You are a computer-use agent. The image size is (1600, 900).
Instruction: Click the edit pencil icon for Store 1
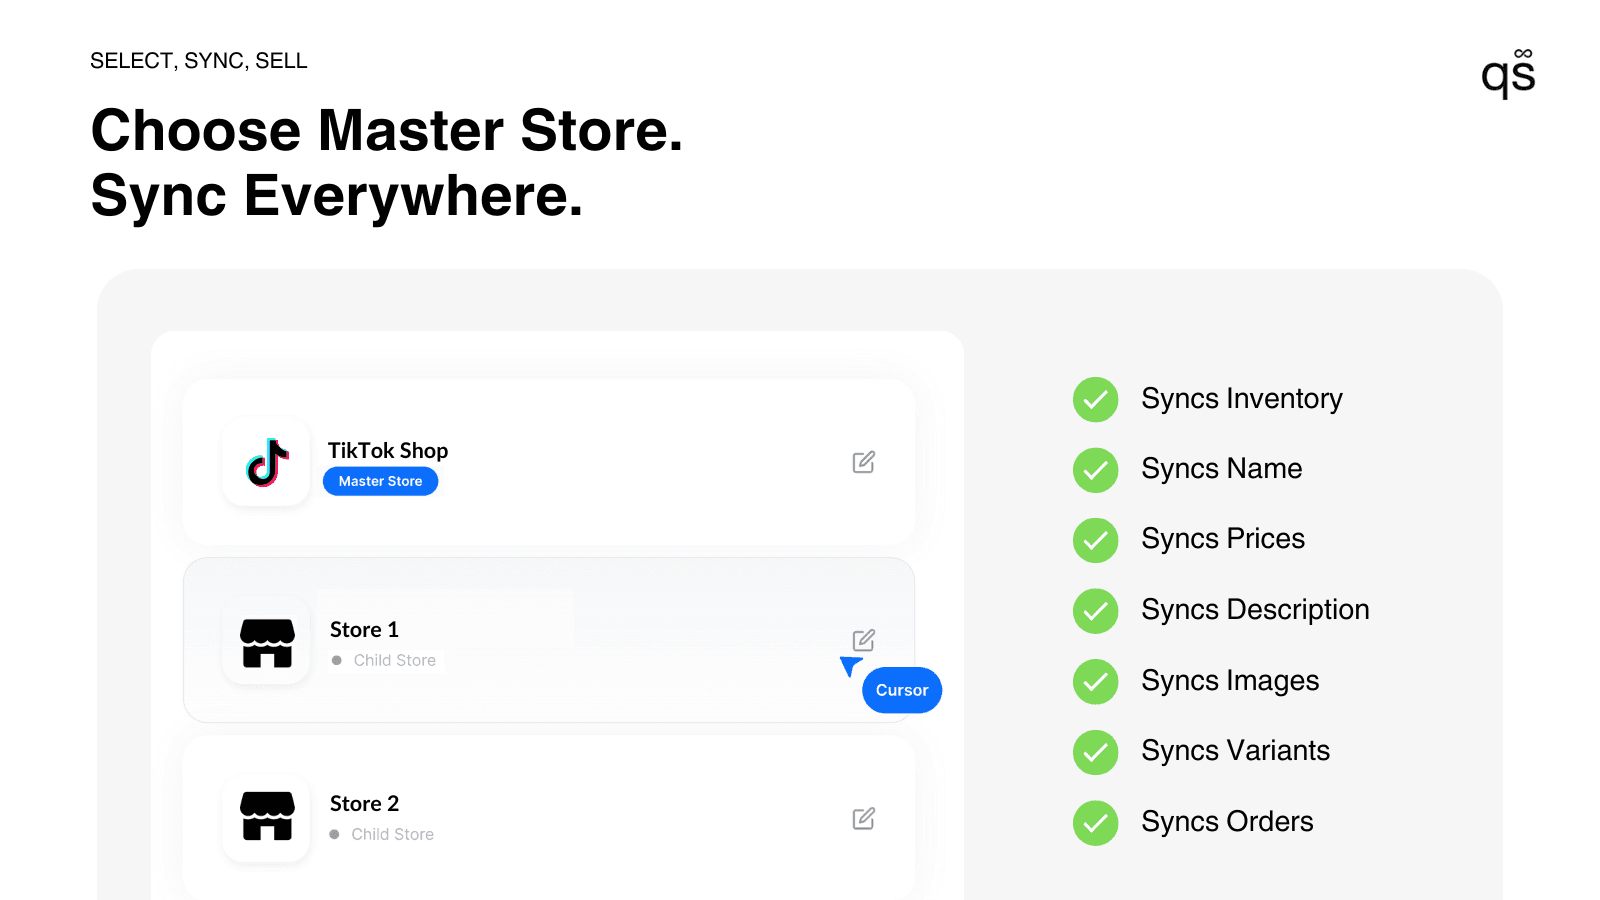863,639
